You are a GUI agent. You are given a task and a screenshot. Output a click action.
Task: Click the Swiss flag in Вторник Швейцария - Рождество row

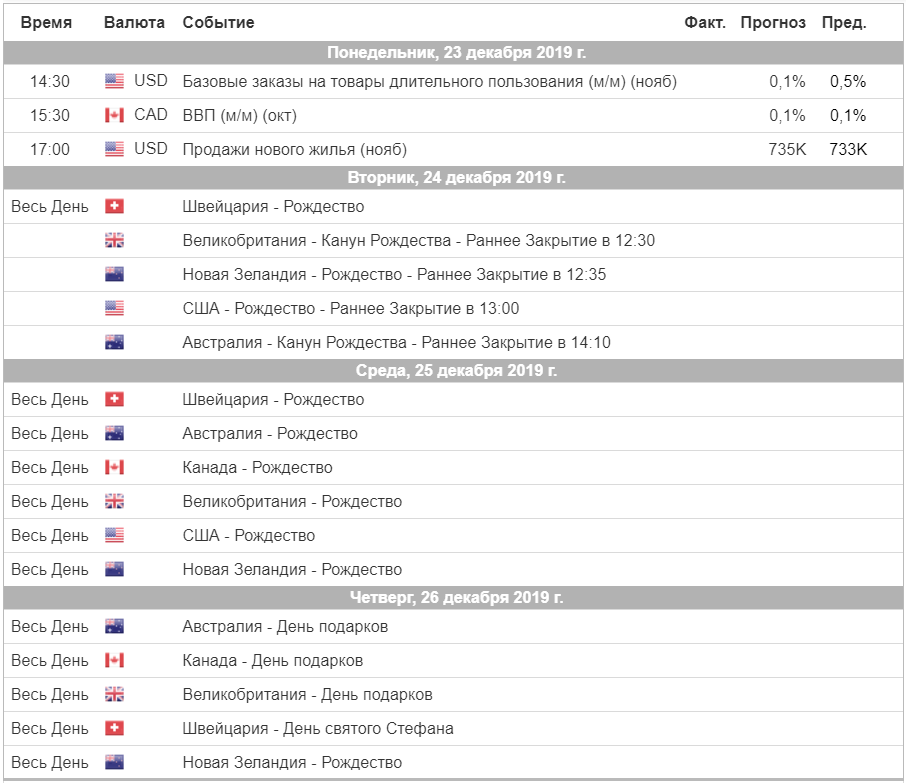coord(114,206)
